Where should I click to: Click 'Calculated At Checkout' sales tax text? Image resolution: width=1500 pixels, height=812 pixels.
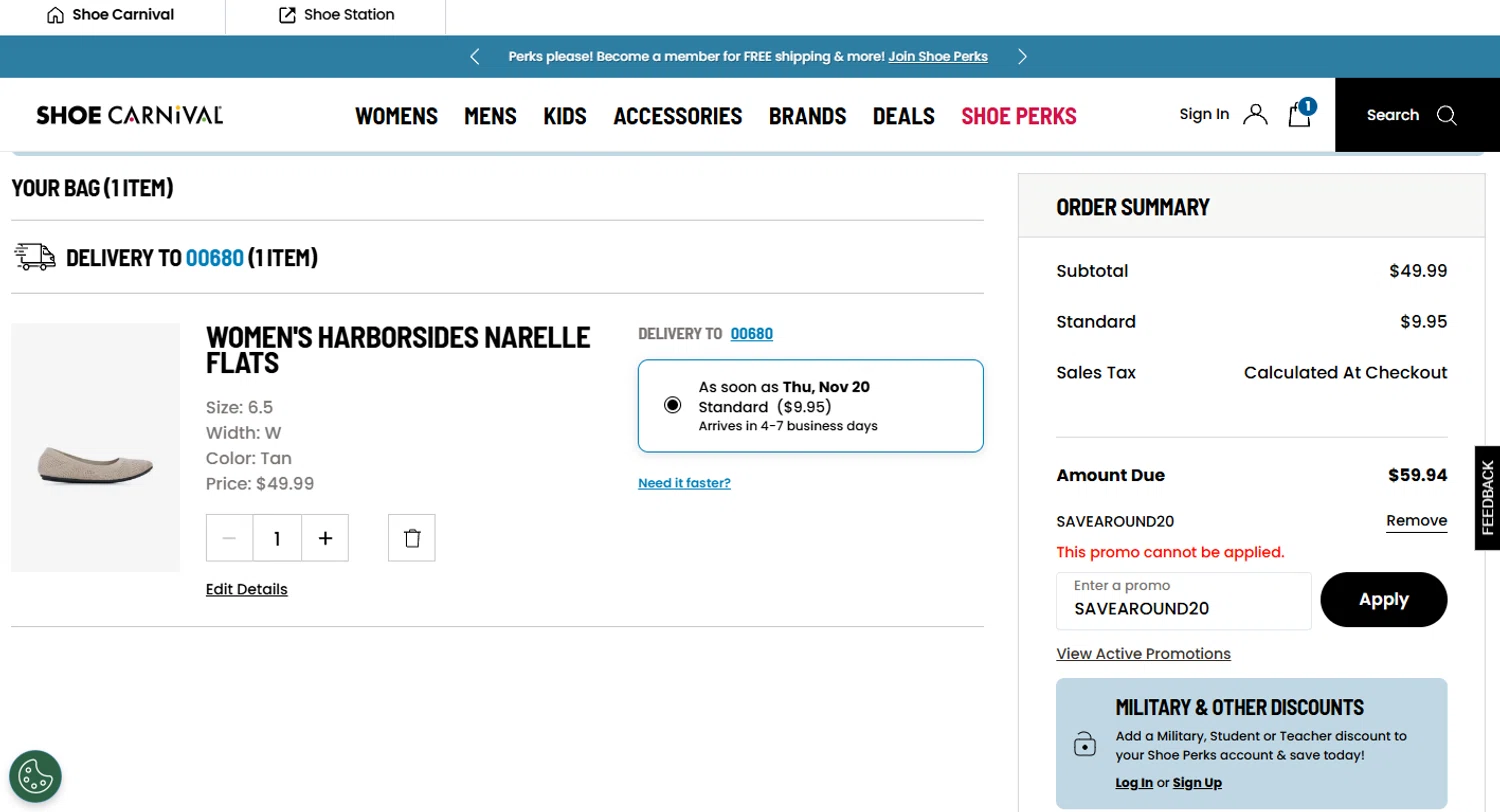(1345, 373)
